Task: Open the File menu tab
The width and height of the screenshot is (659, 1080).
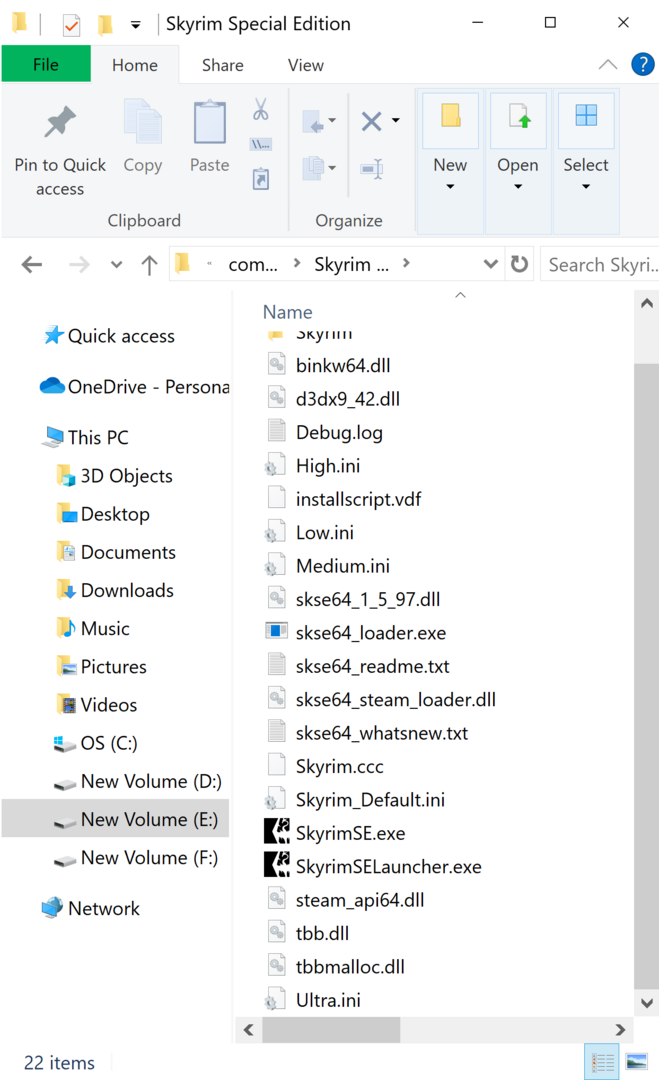Action: point(46,65)
